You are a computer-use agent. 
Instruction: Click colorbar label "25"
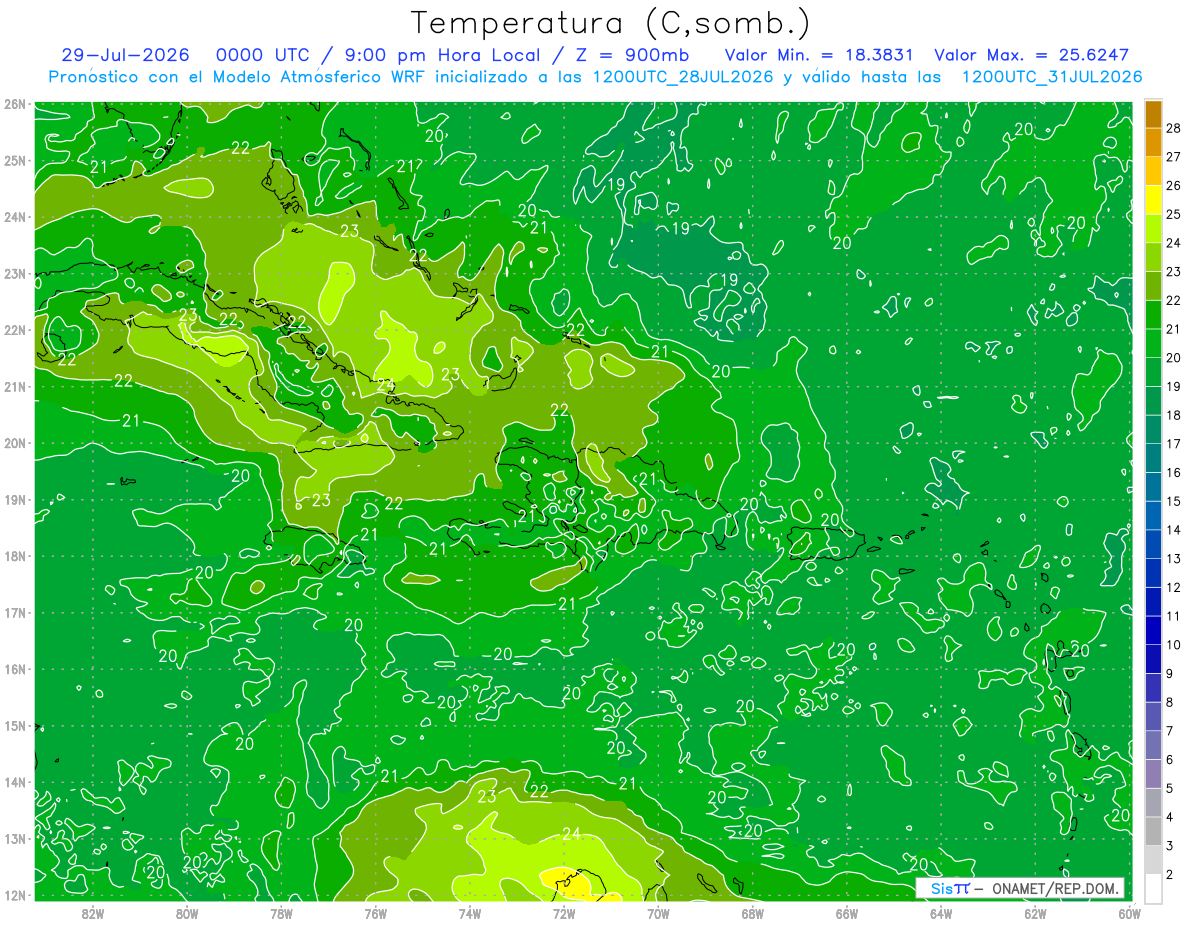1174,213
